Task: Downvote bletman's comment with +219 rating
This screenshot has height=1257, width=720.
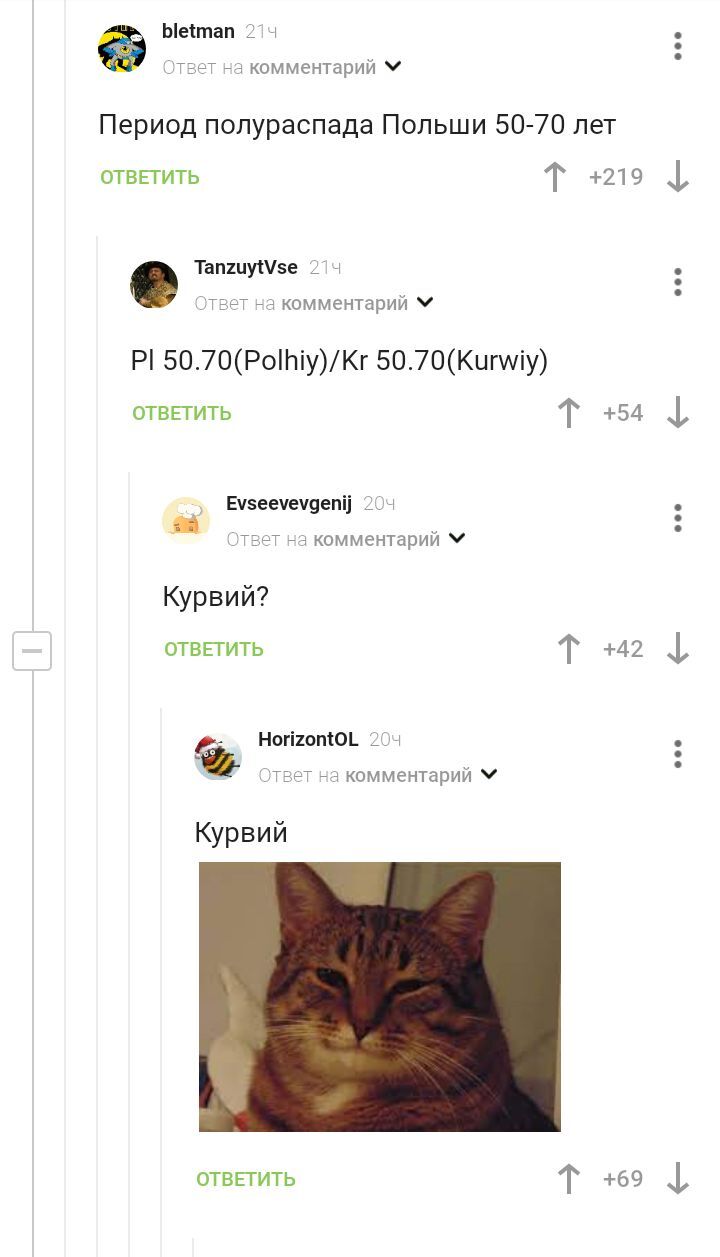Action: 678,177
